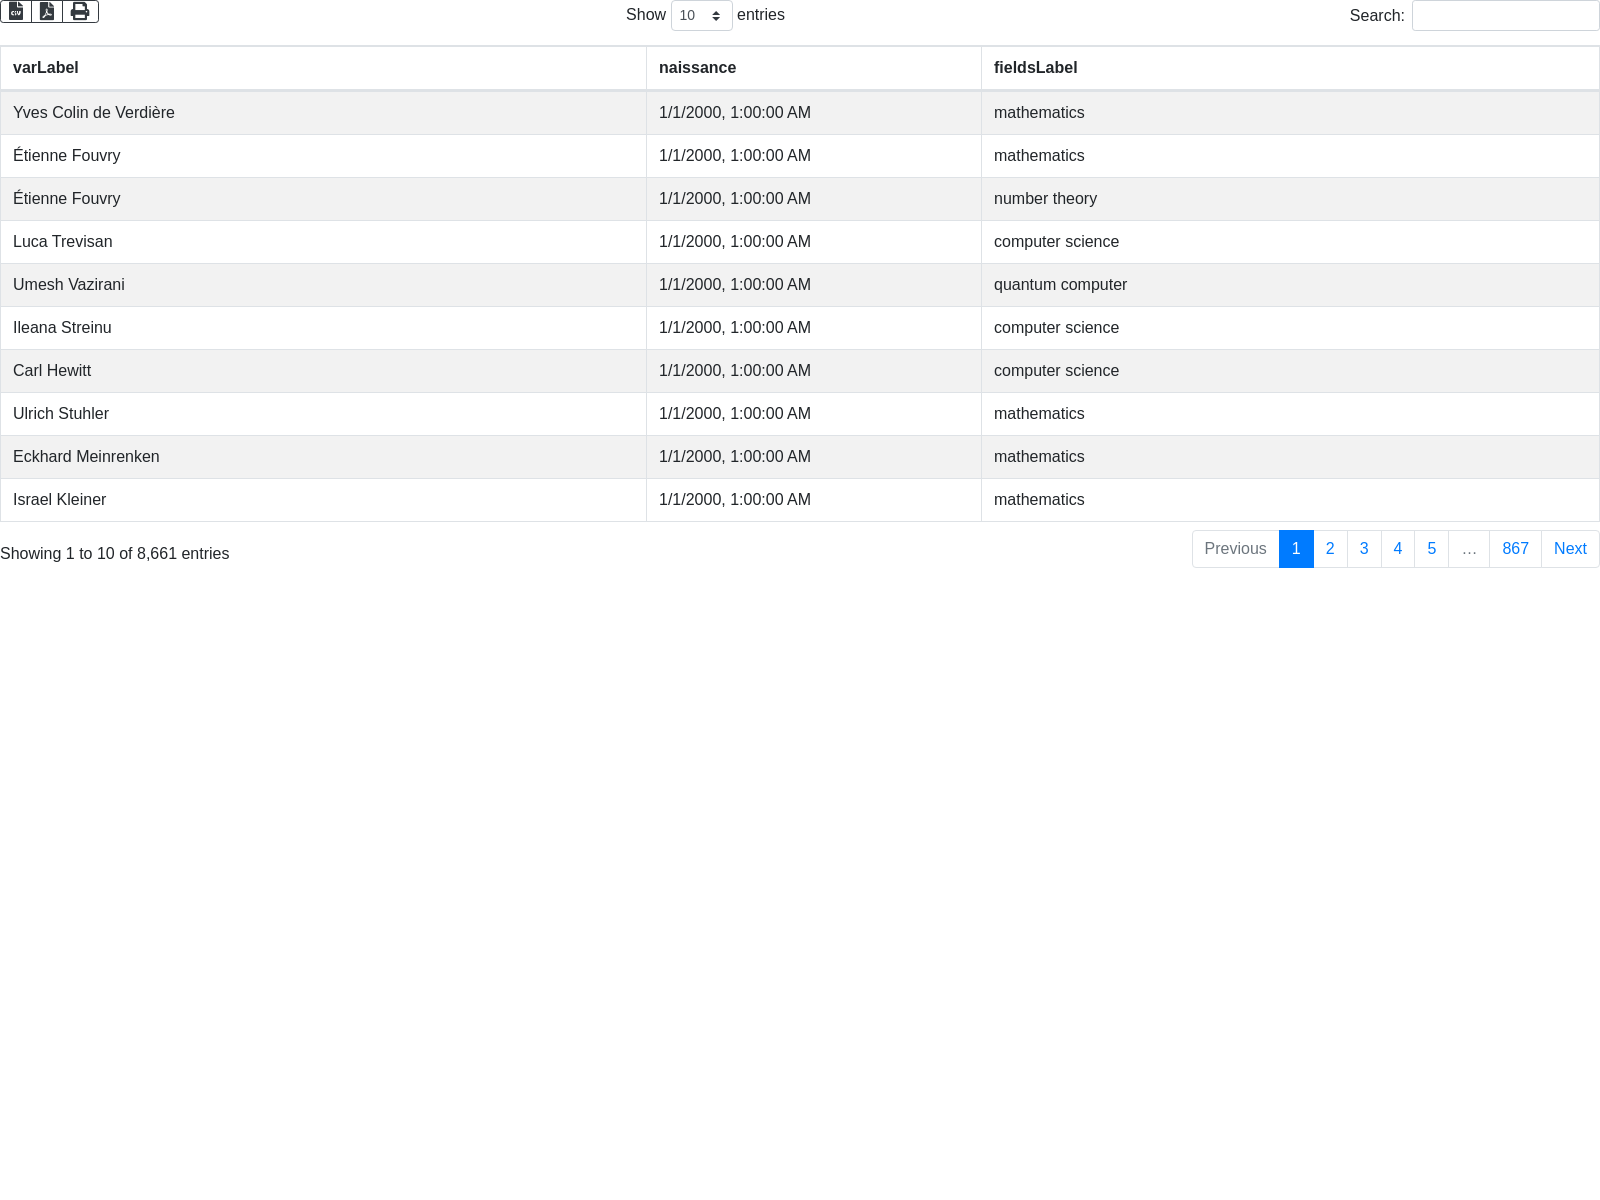Jump to last page 867
This screenshot has width=1600, height=1200.
click(x=1515, y=549)
